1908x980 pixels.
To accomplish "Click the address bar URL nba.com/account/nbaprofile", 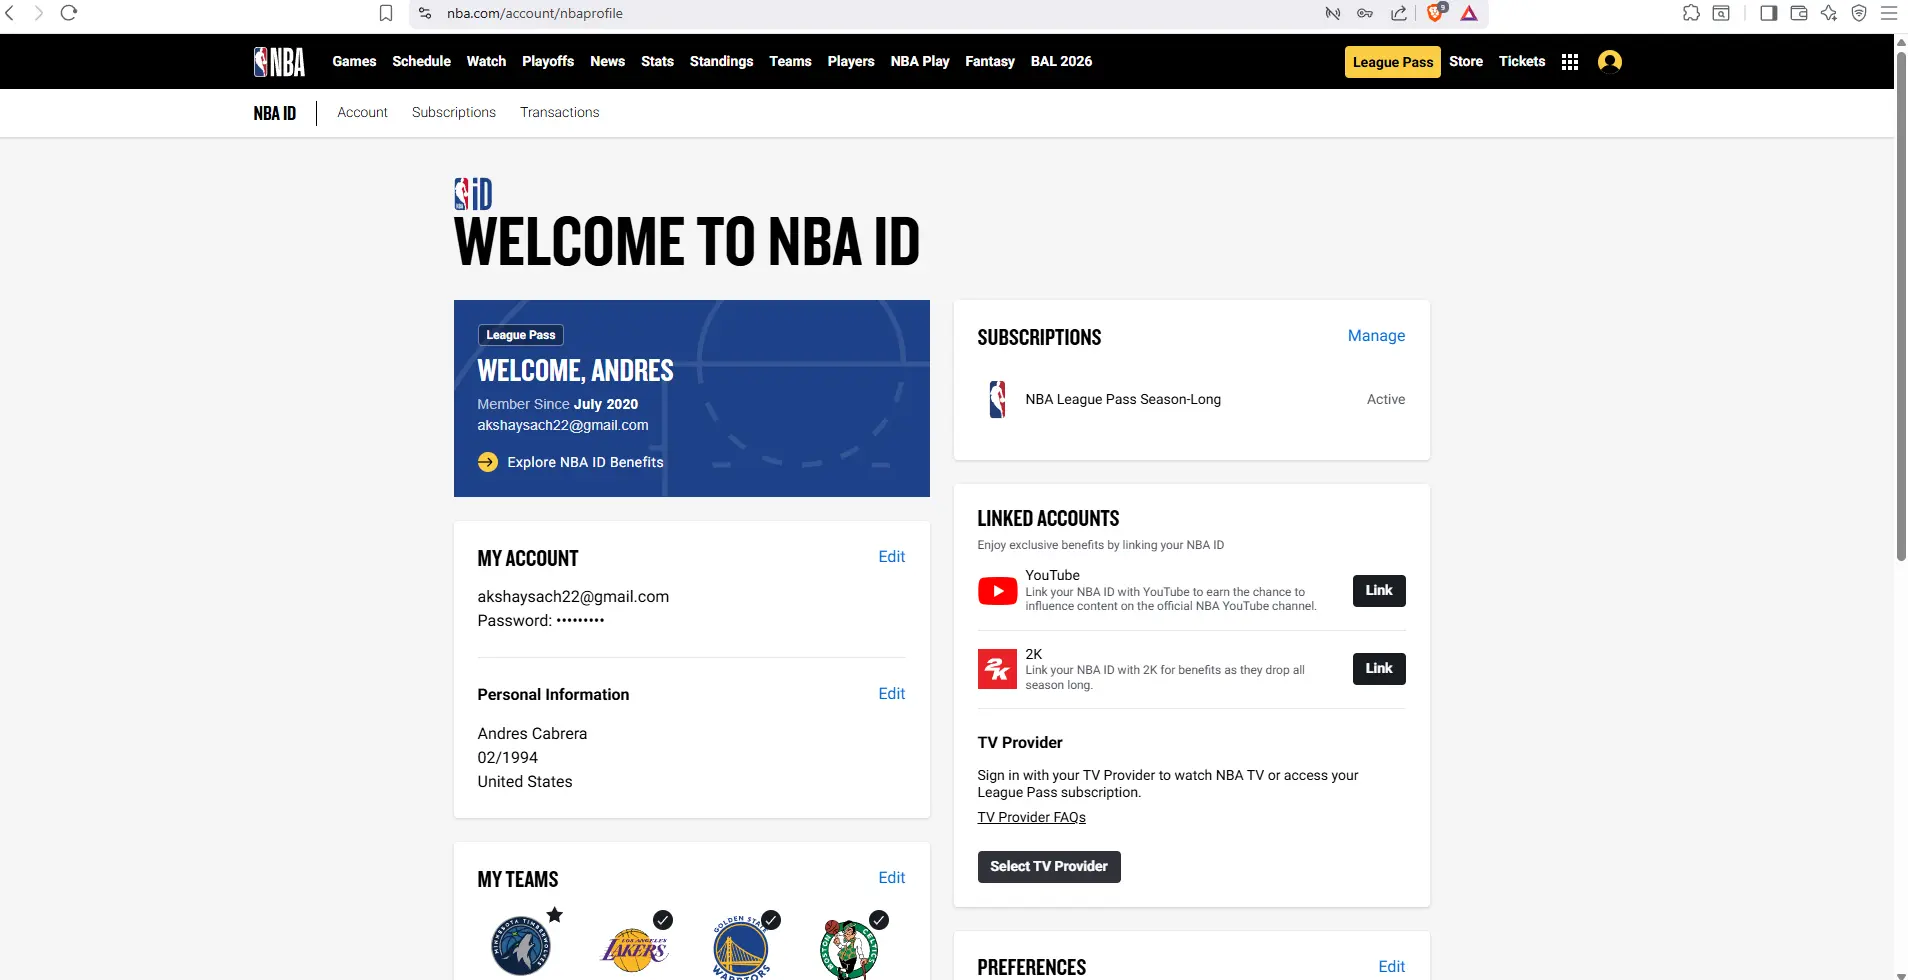I will click(x=535, y=13).
